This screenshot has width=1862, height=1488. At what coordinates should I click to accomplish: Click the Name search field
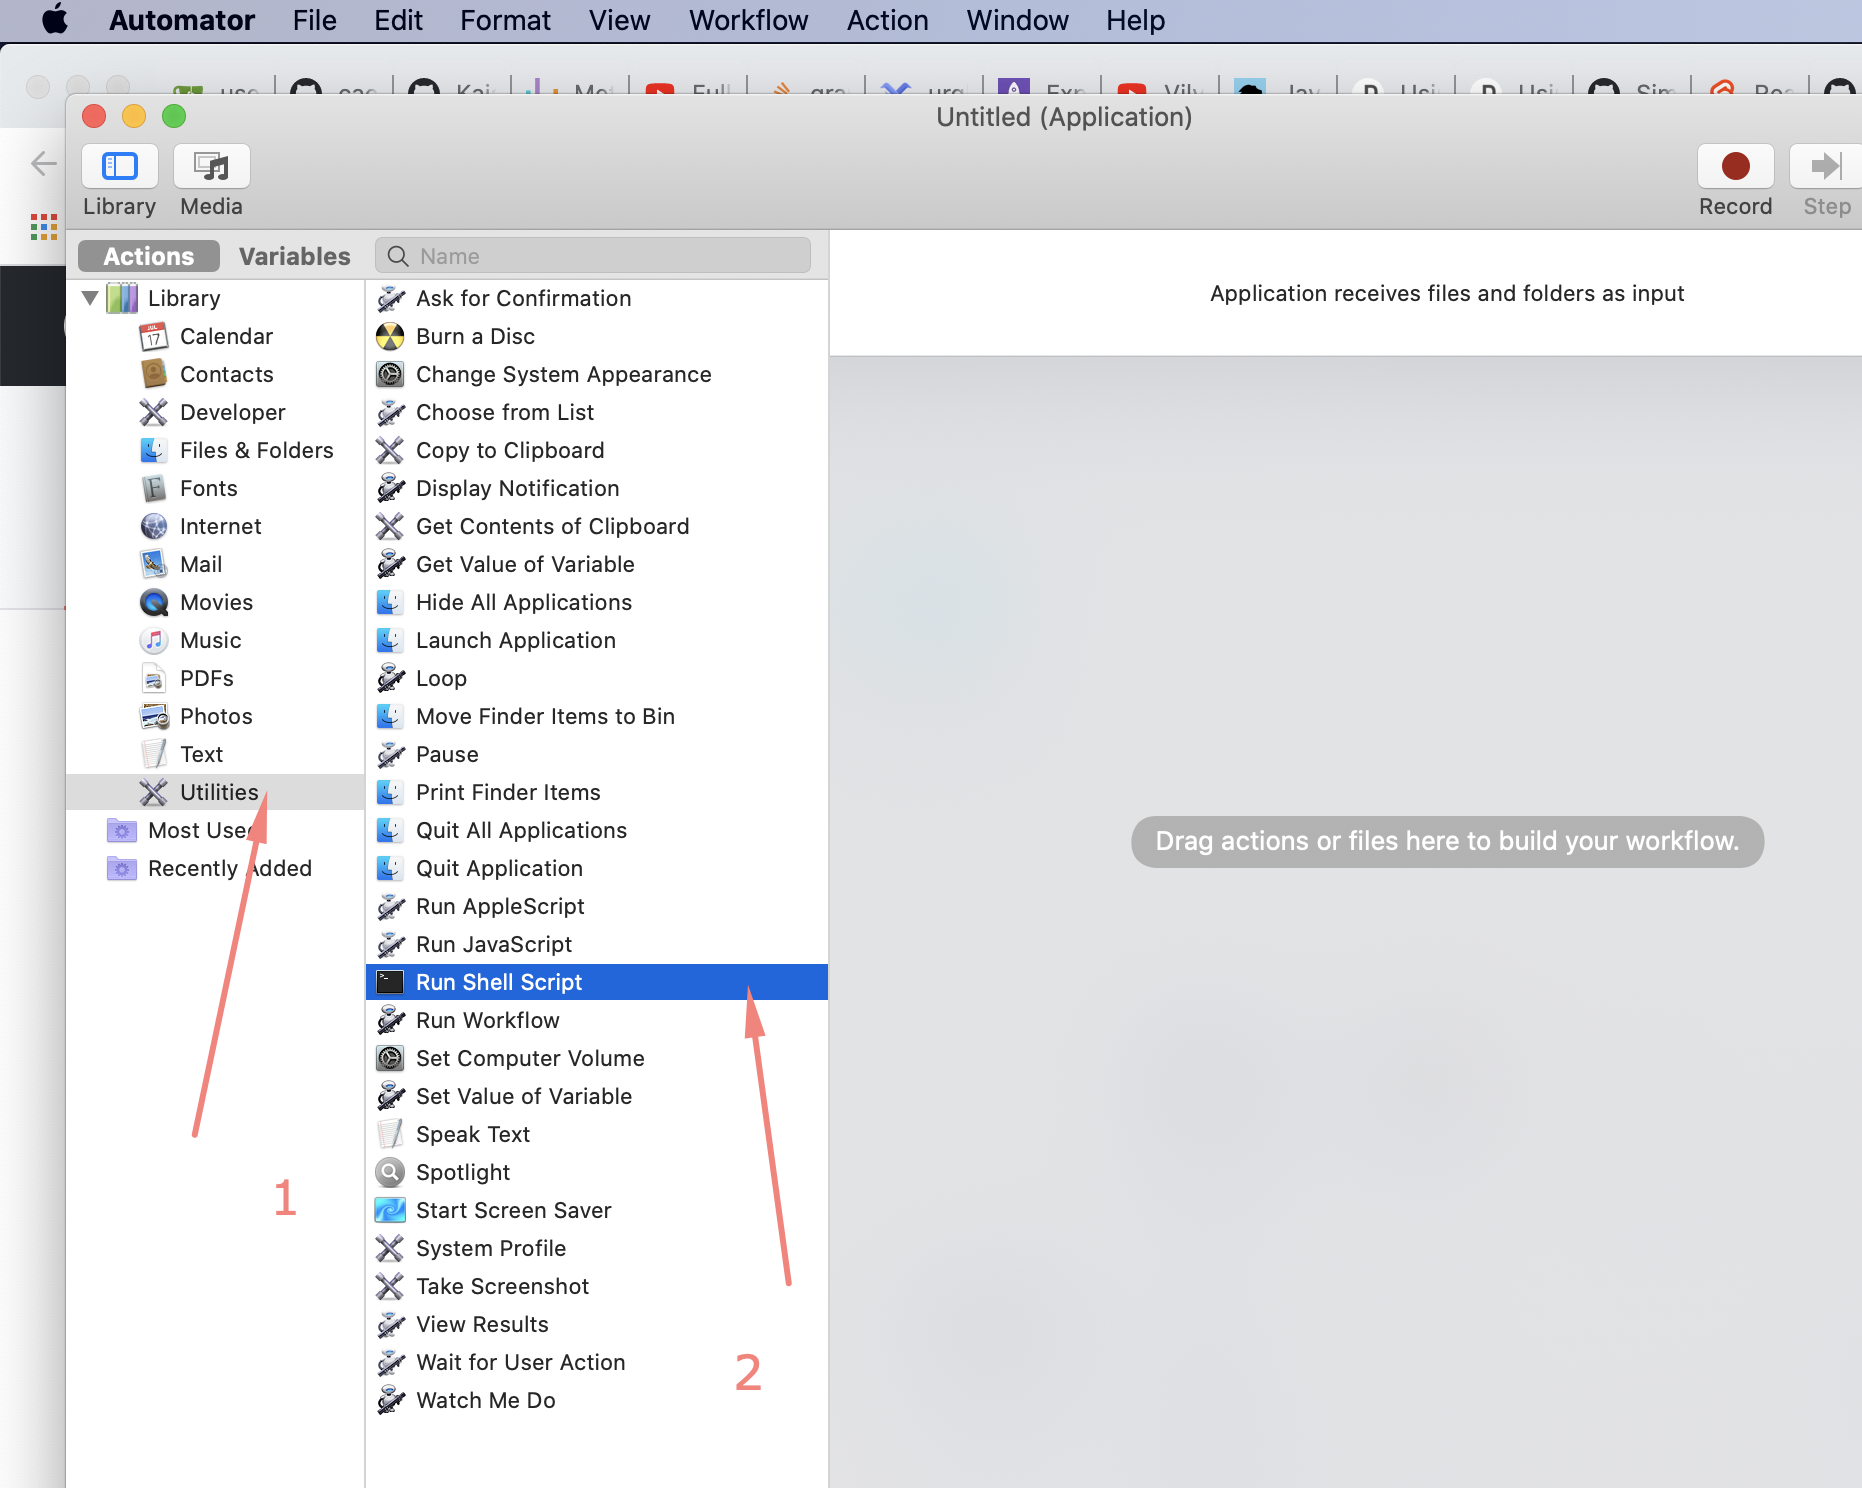(593, 256)
